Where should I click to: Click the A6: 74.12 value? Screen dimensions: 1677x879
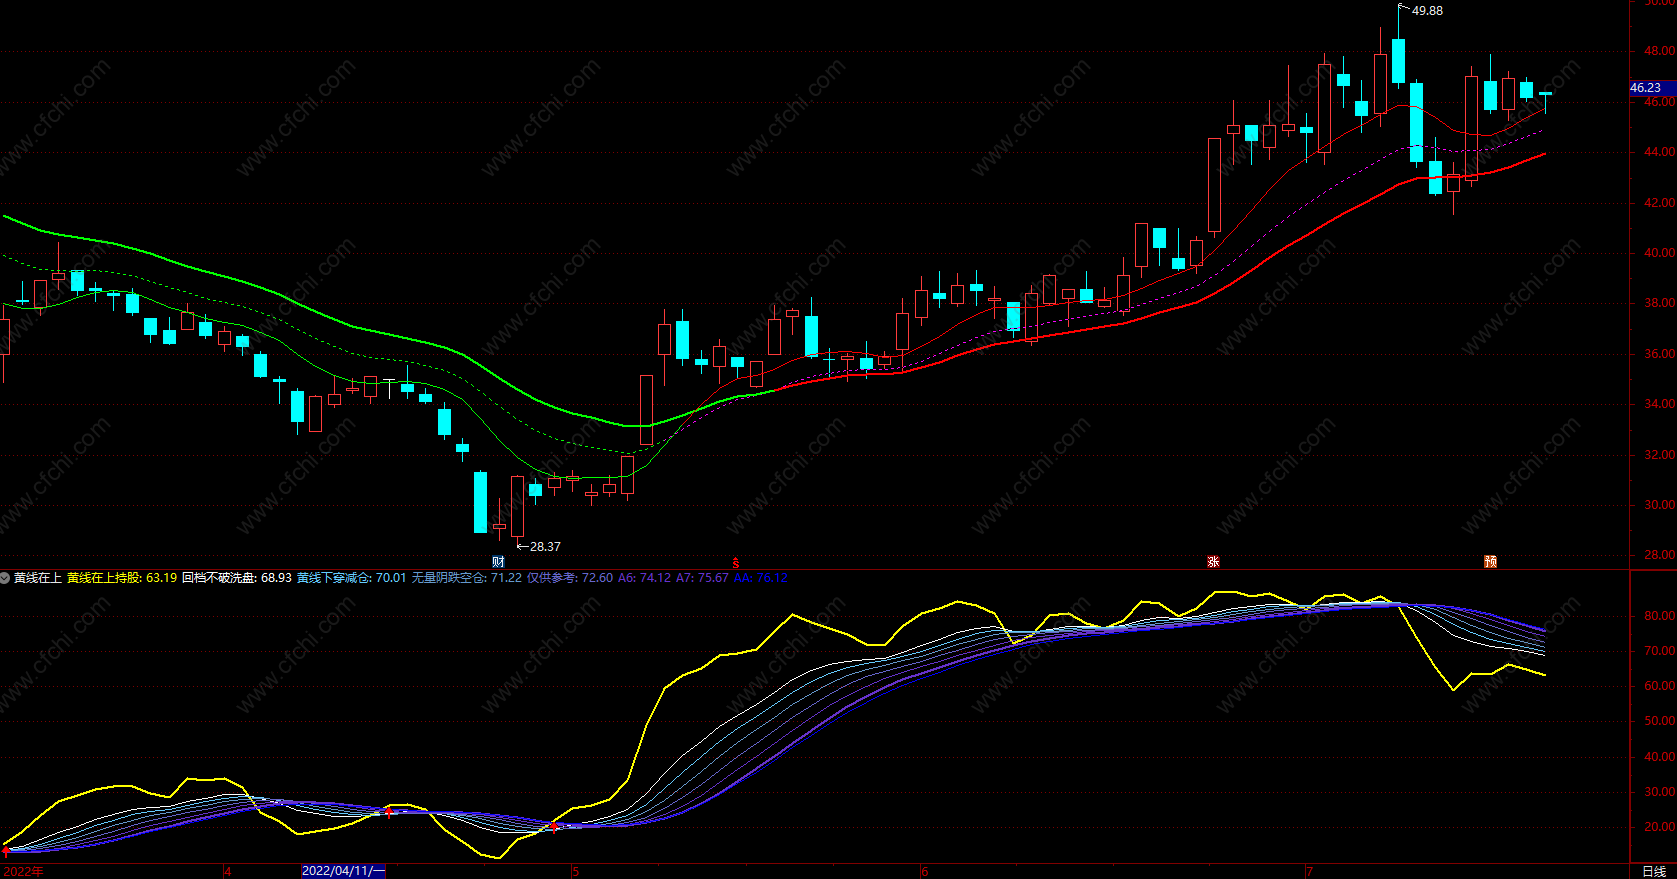click(x=644, y=578)
